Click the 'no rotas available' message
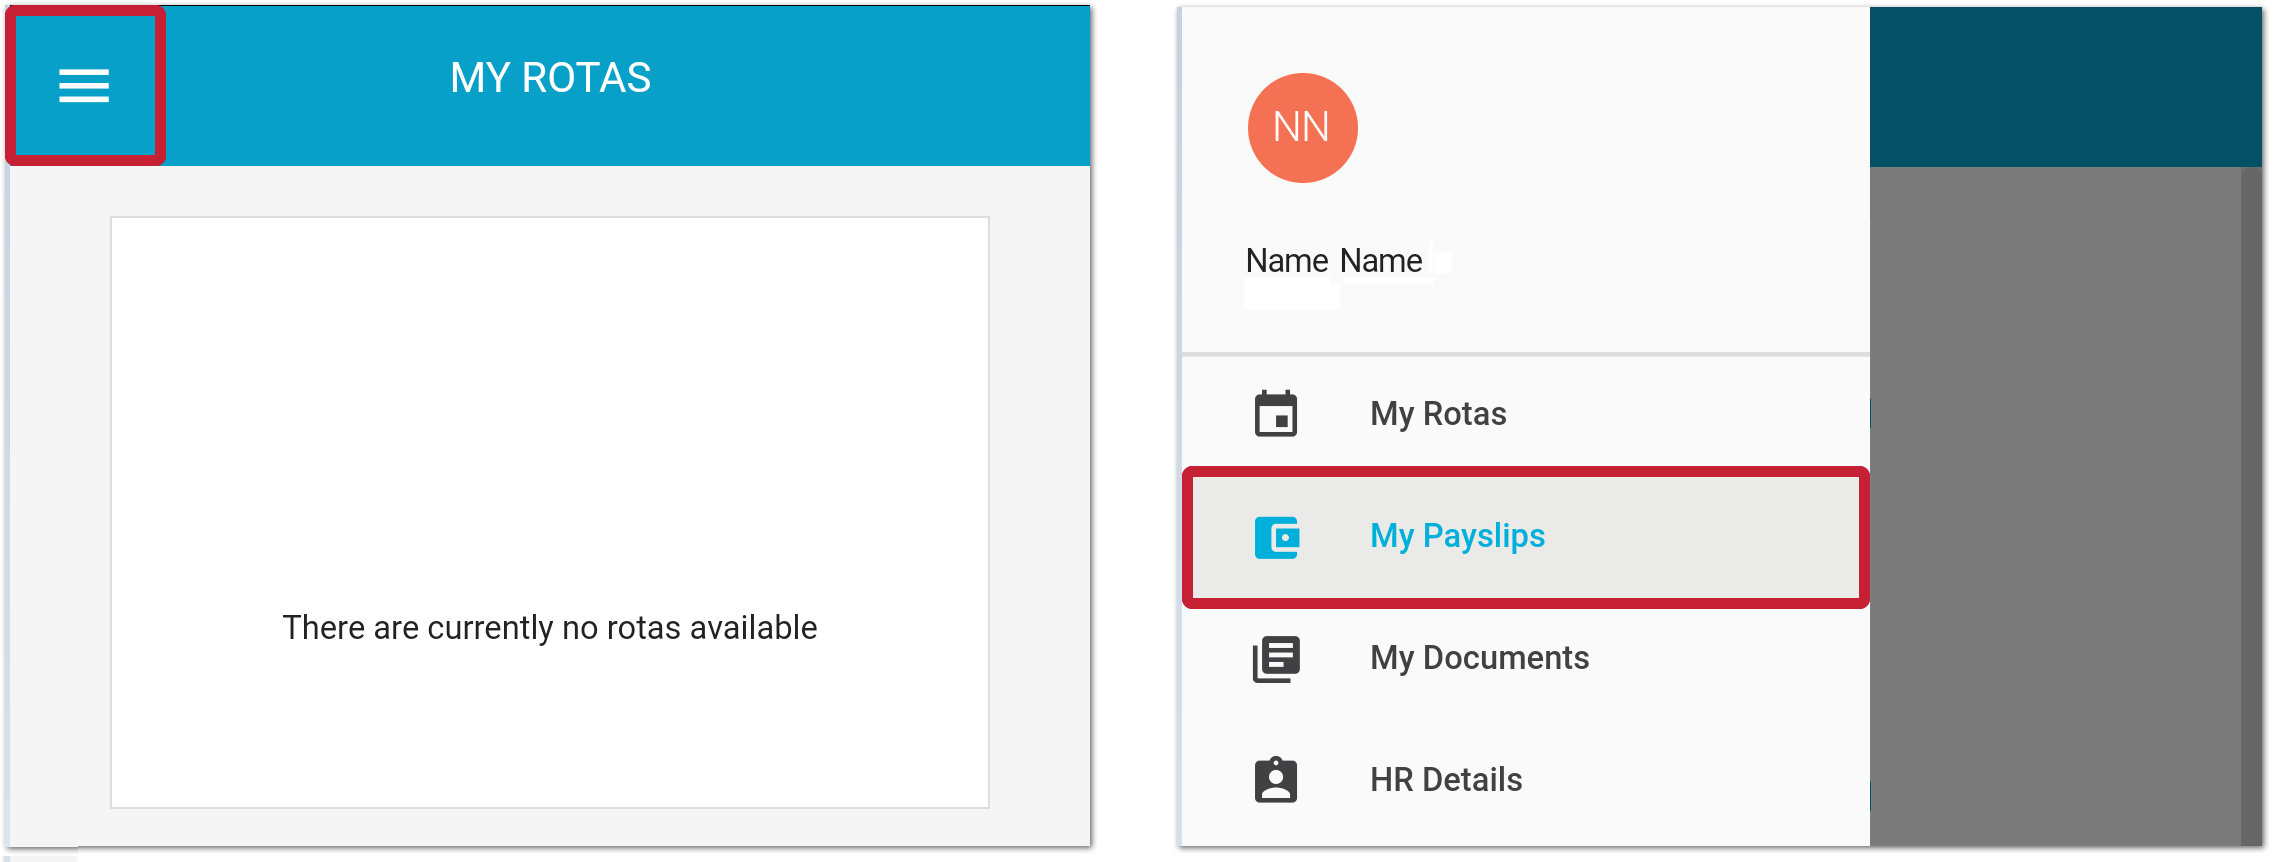This screenshot has height=862, width=2279. (550, 628)
